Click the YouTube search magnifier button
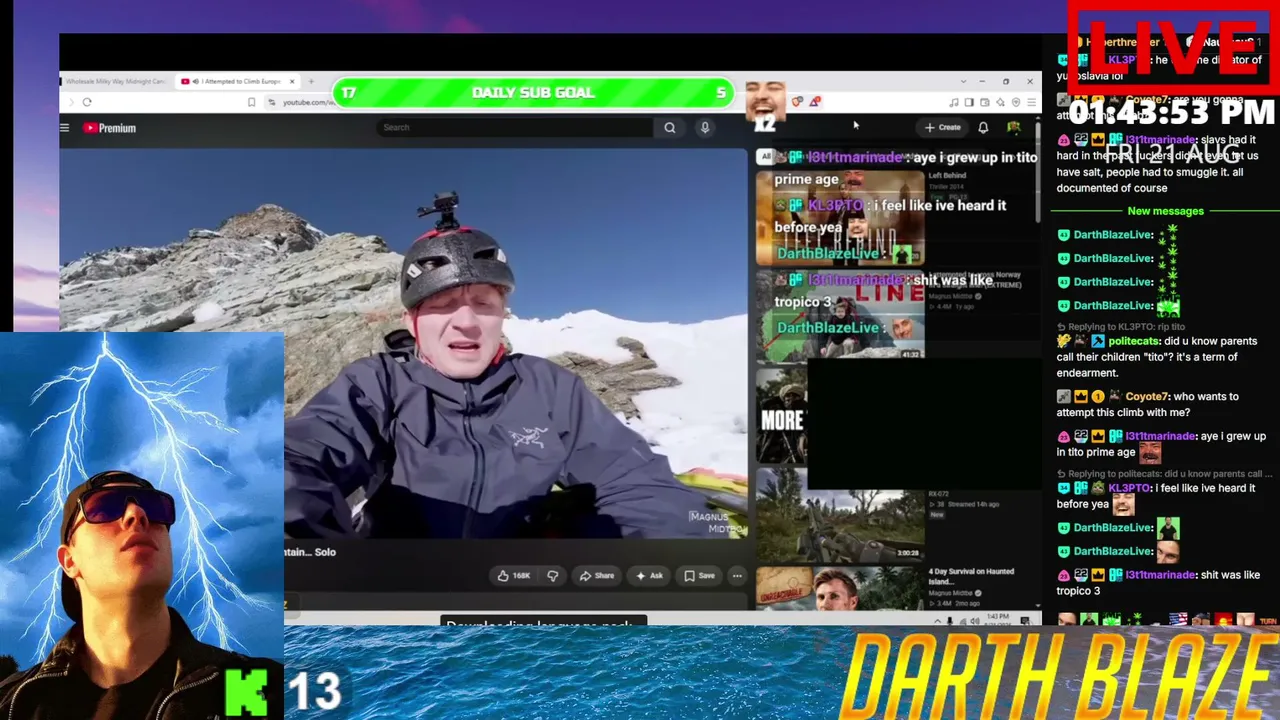1280x720 pixels. (x=670, y=128)
